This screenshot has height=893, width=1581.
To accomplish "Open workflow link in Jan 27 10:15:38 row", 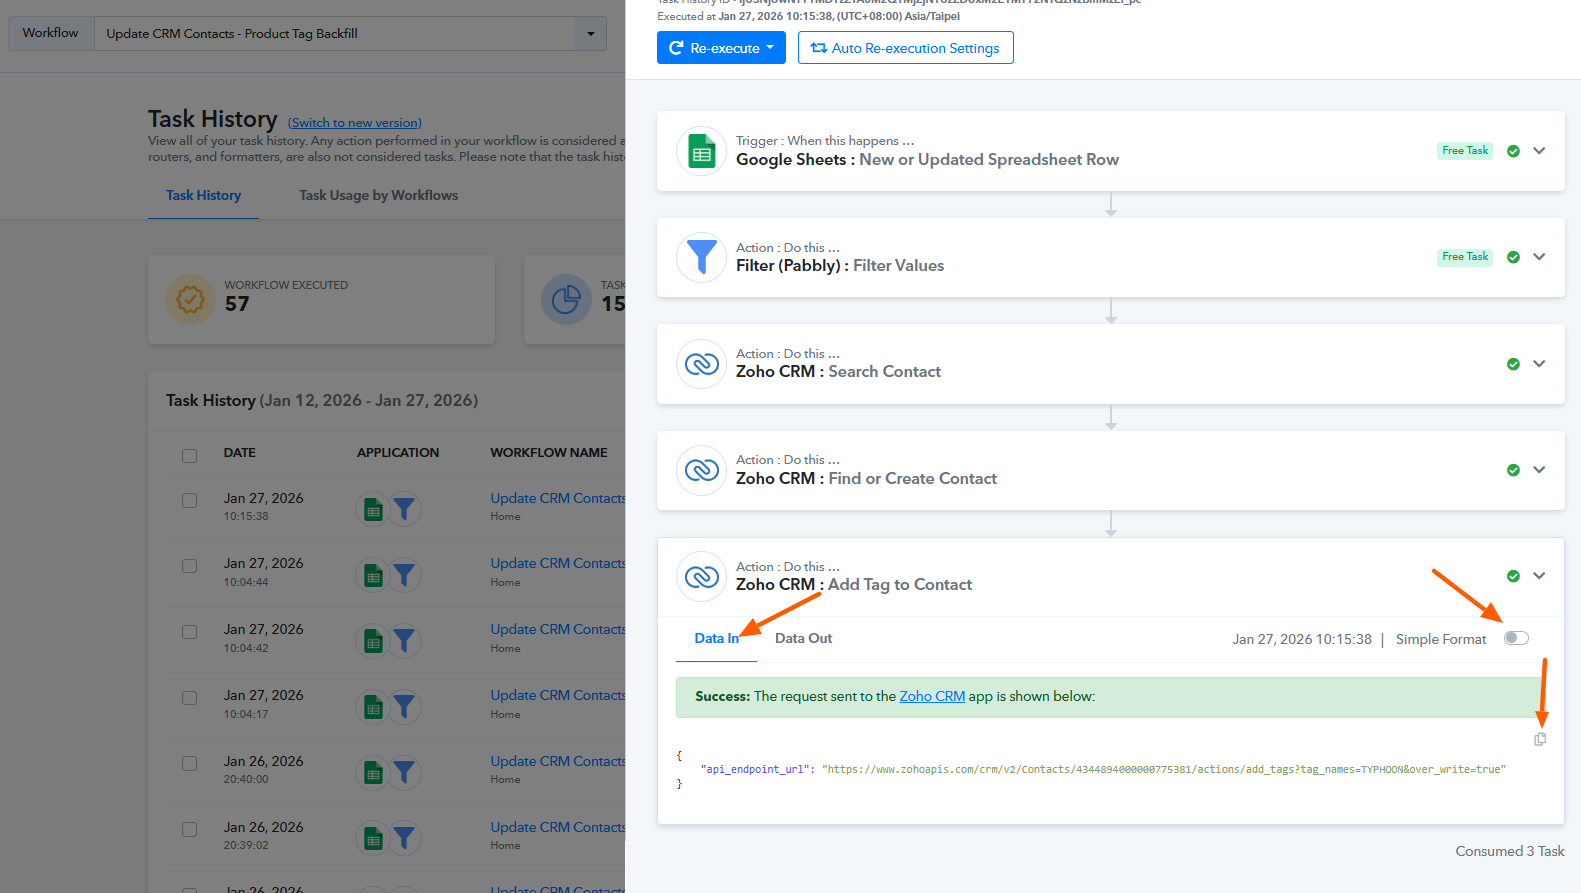I will [x=558, y=498].
